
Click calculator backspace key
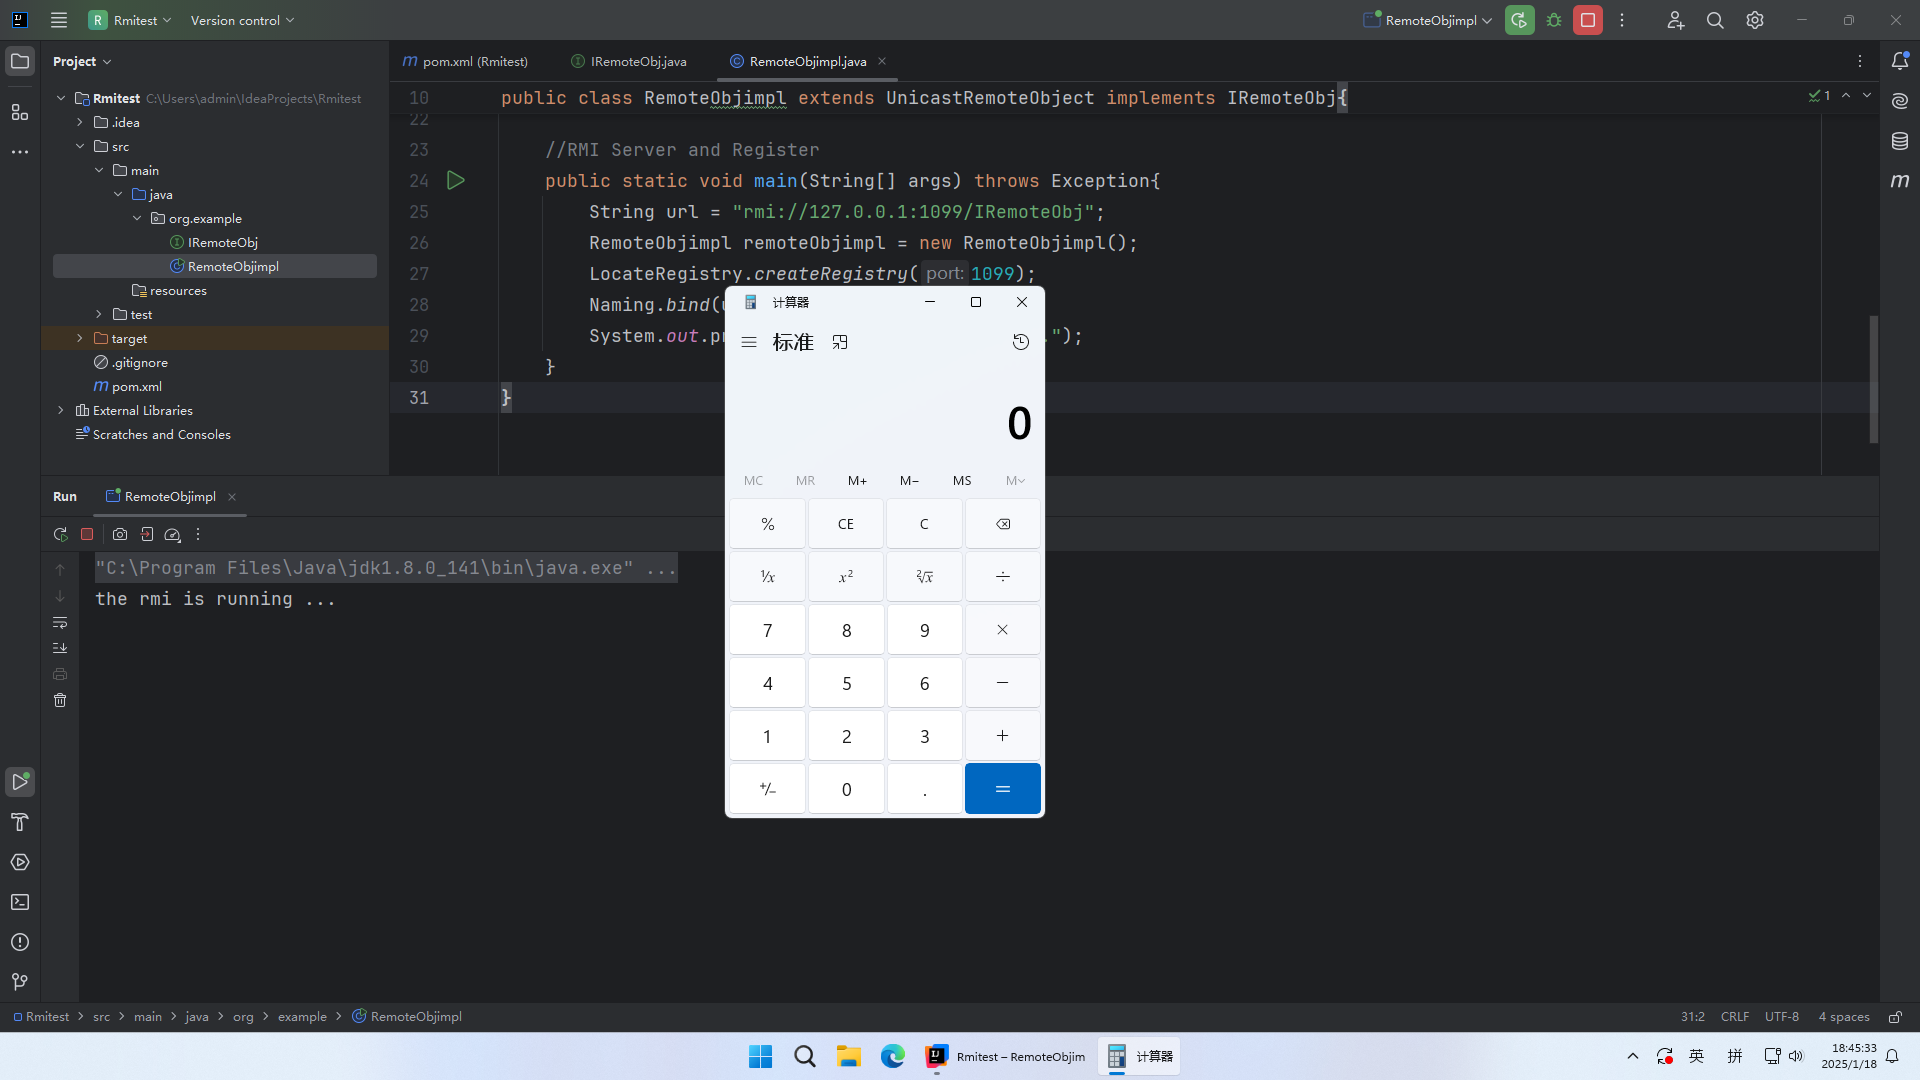coord(1003,524)
